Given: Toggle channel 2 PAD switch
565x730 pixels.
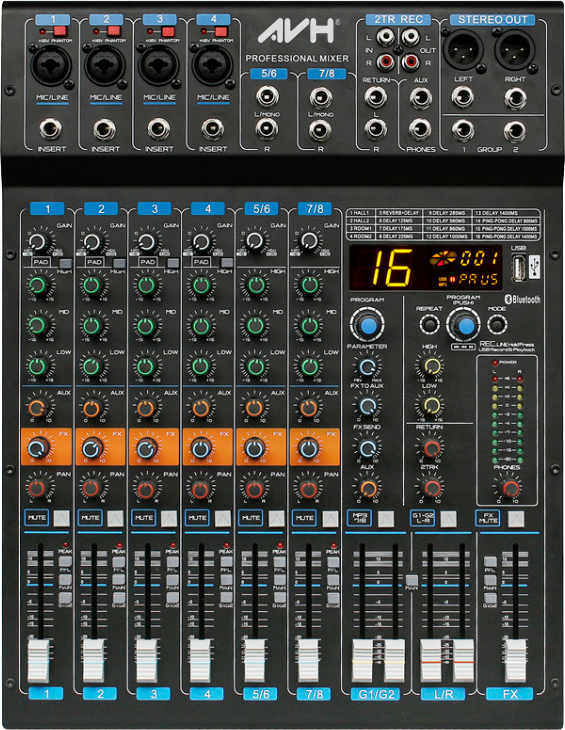Looking at the screenshot, I should coord(119,263).
